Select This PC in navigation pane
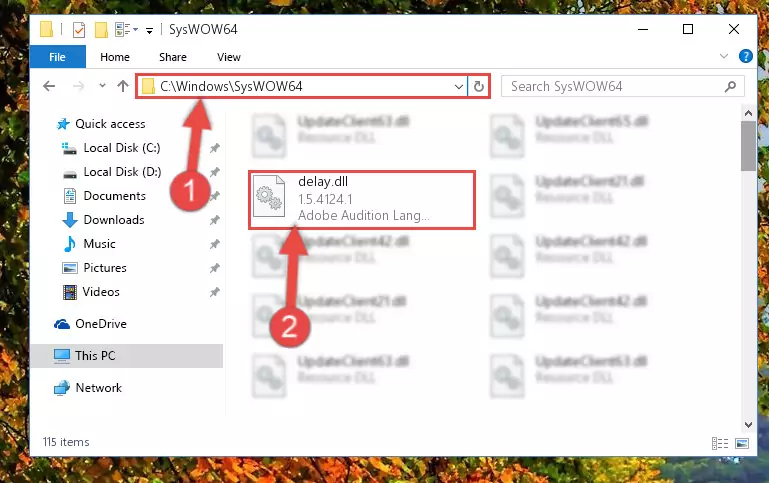Image resolution: width=769 pixels, height=483 pixels. (127, 356)
